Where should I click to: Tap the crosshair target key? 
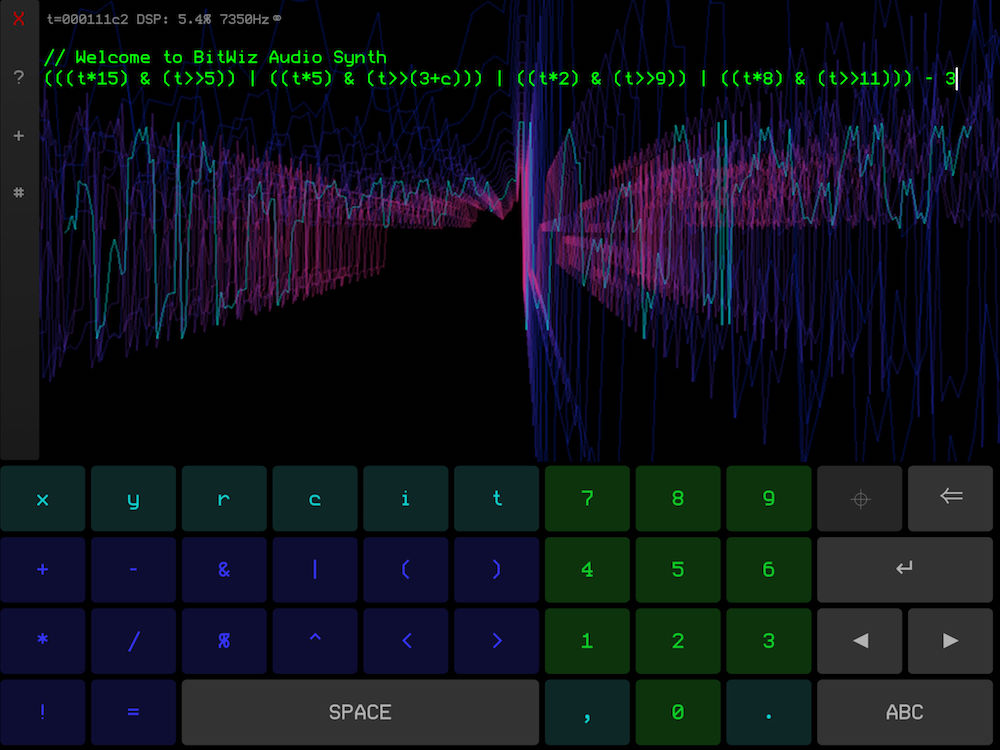859,498
